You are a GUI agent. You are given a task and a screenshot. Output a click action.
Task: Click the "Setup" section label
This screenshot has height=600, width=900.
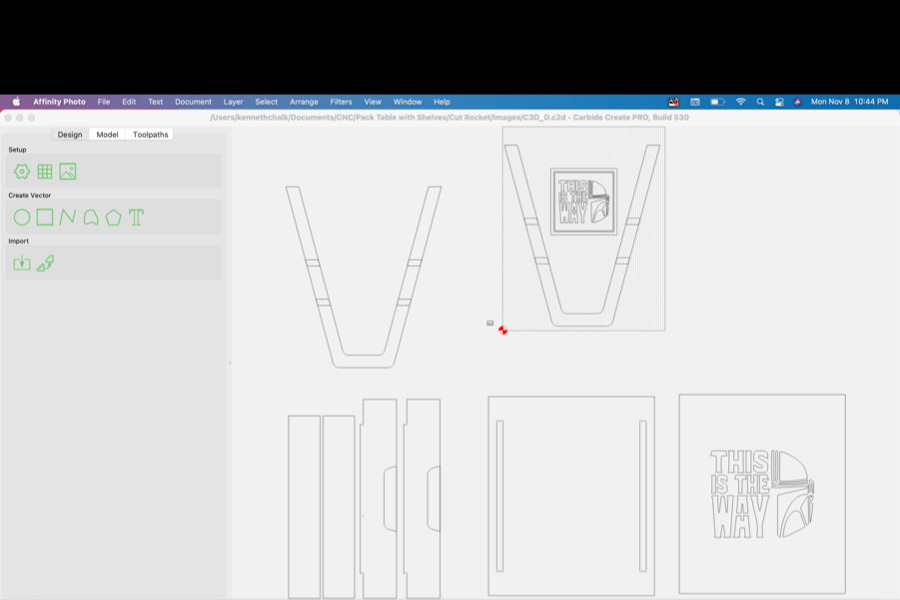(x=17, y=149)
